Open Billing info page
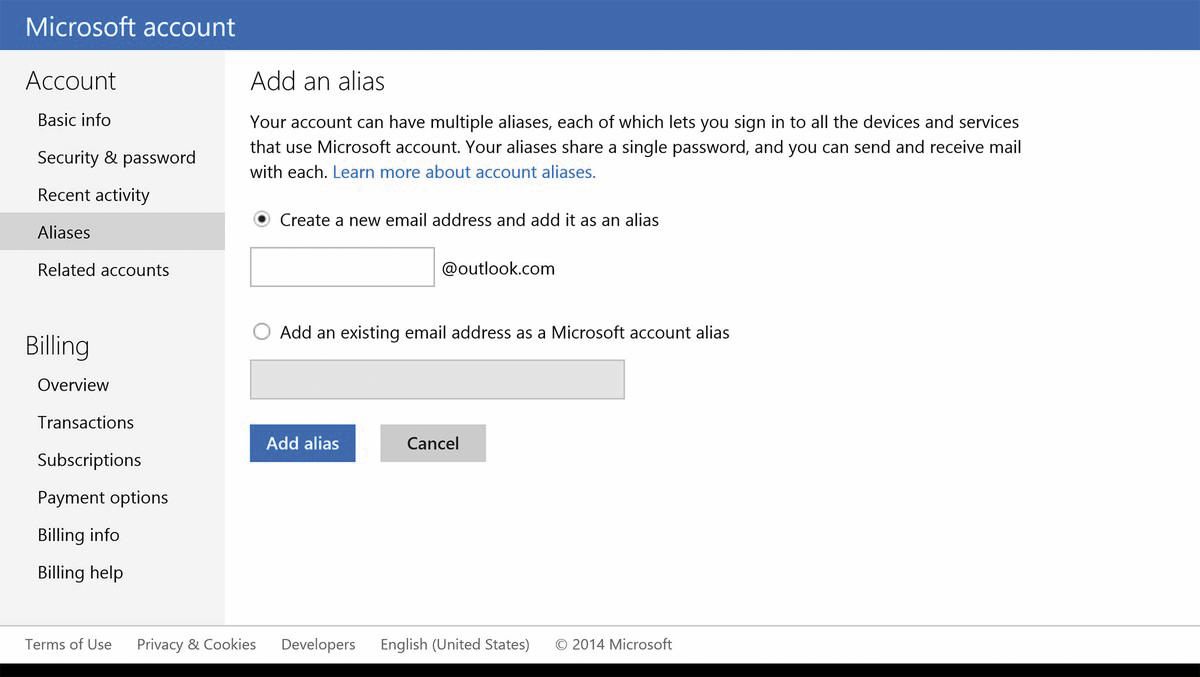The image size is (1200, 677). 78,535
